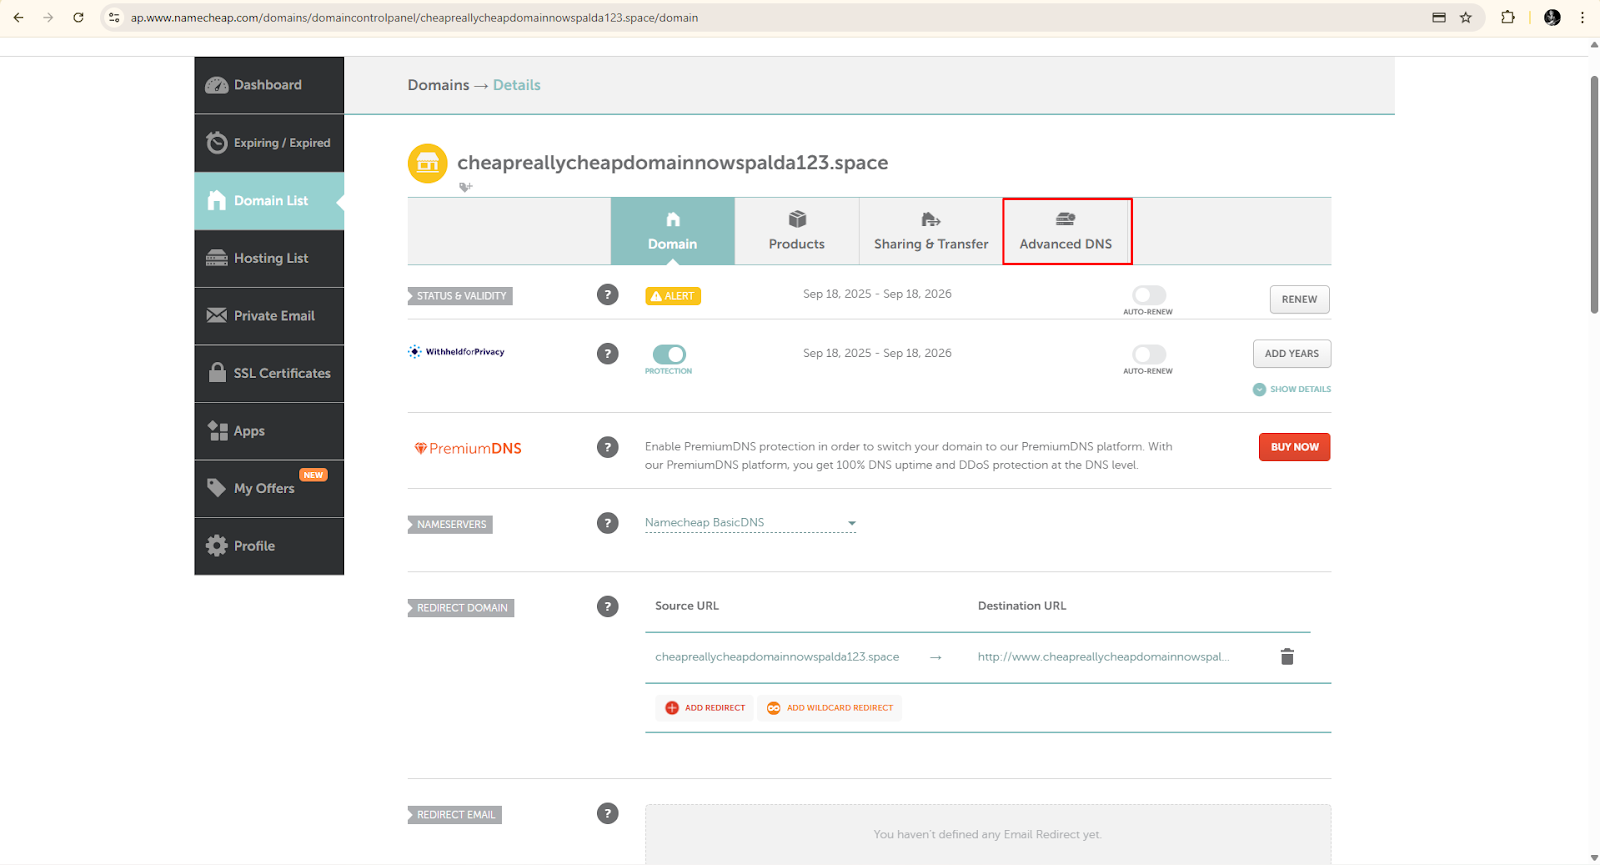Screen dimensions: 1600x865
Task: Click the browser address bar URL
Action: pos(414,17)
